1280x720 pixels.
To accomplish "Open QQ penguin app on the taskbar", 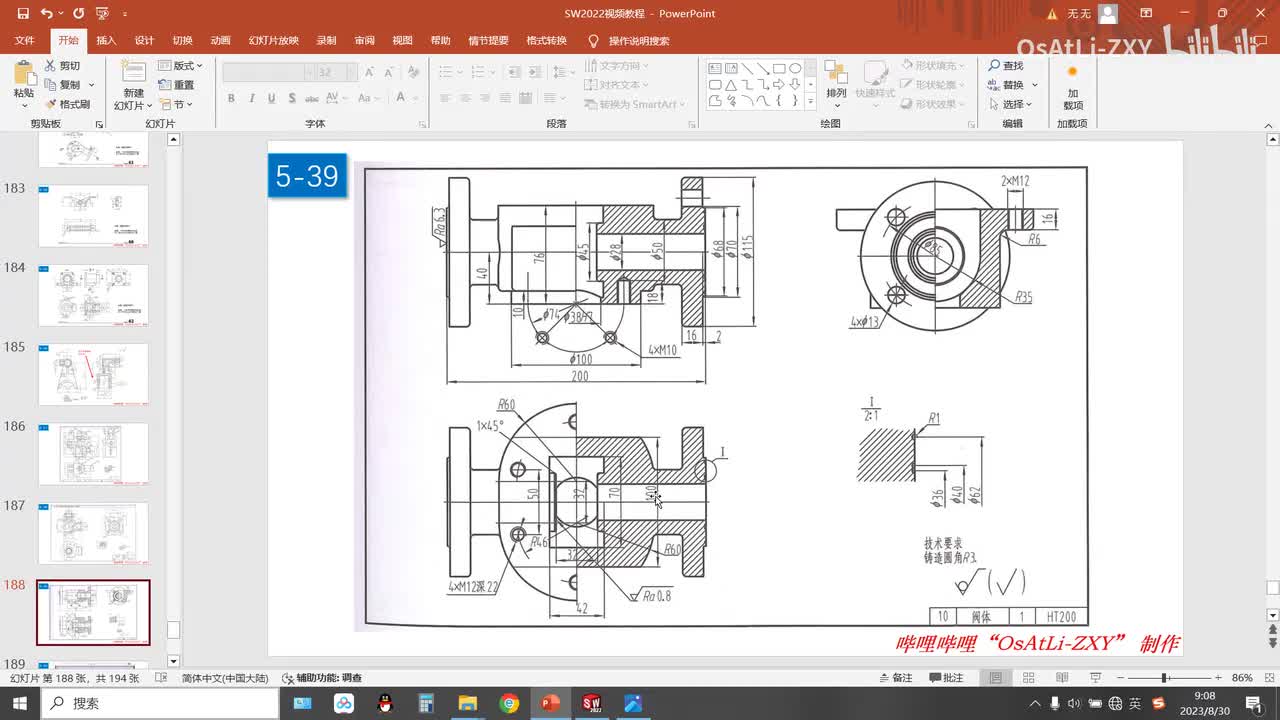I will [x=385, y=703].
